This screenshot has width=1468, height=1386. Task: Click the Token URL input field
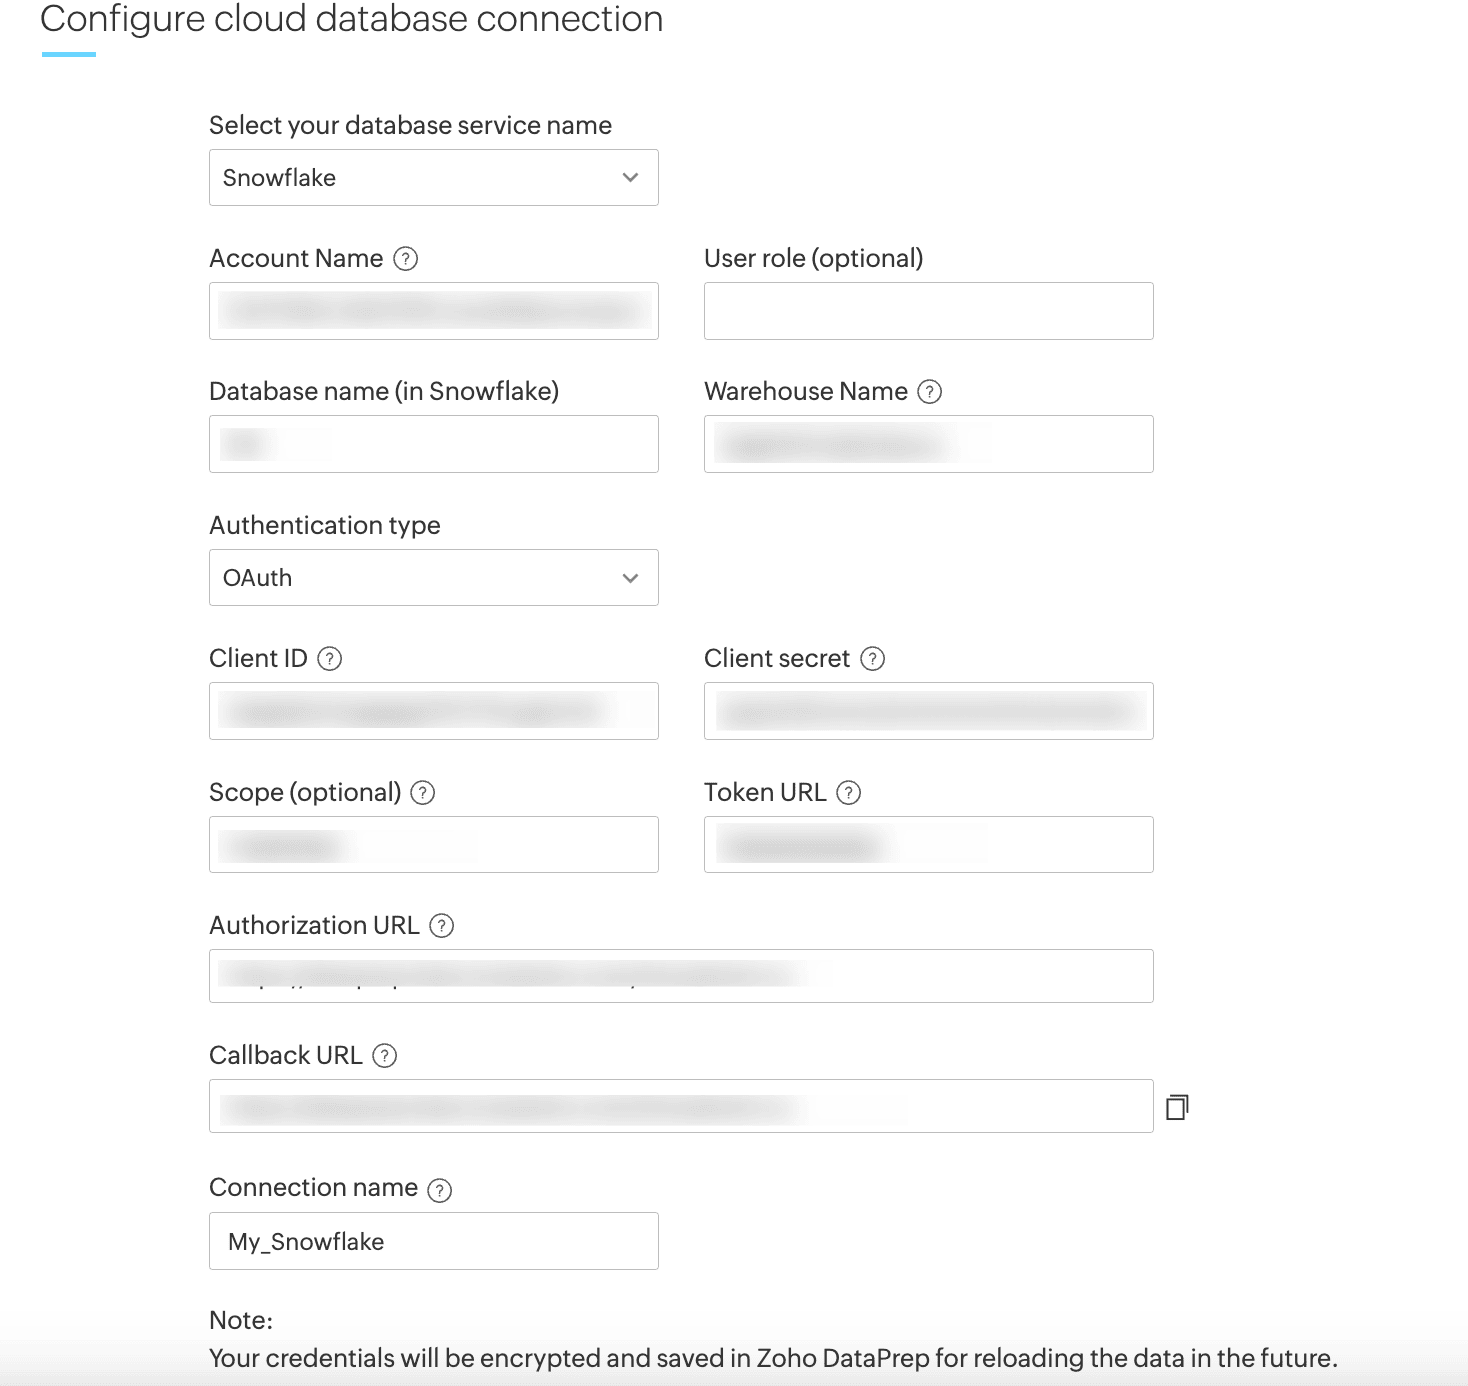(928, 845)
